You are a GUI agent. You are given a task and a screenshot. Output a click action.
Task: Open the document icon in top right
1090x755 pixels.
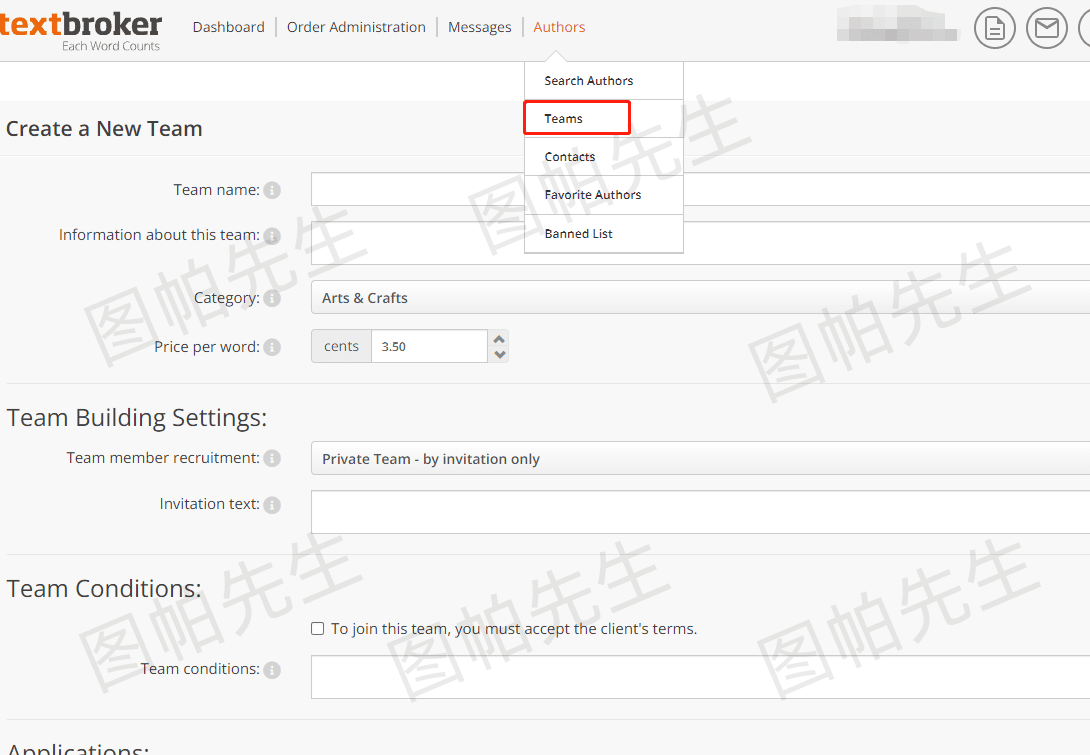[x=994, y=27]
